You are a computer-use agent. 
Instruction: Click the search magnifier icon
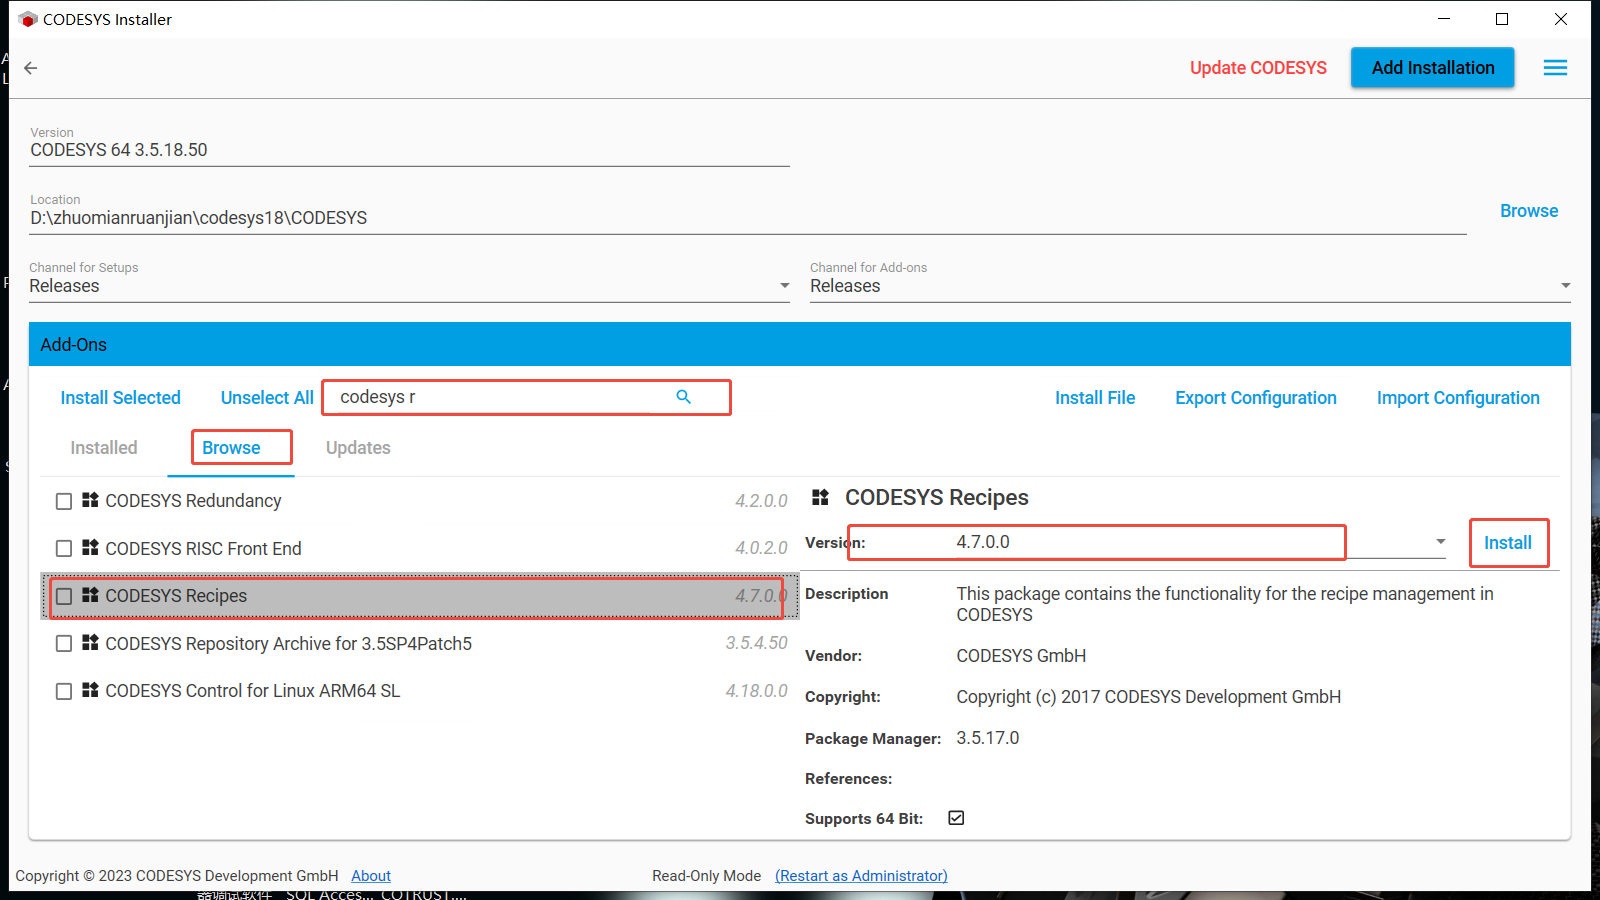coord(684,397)
